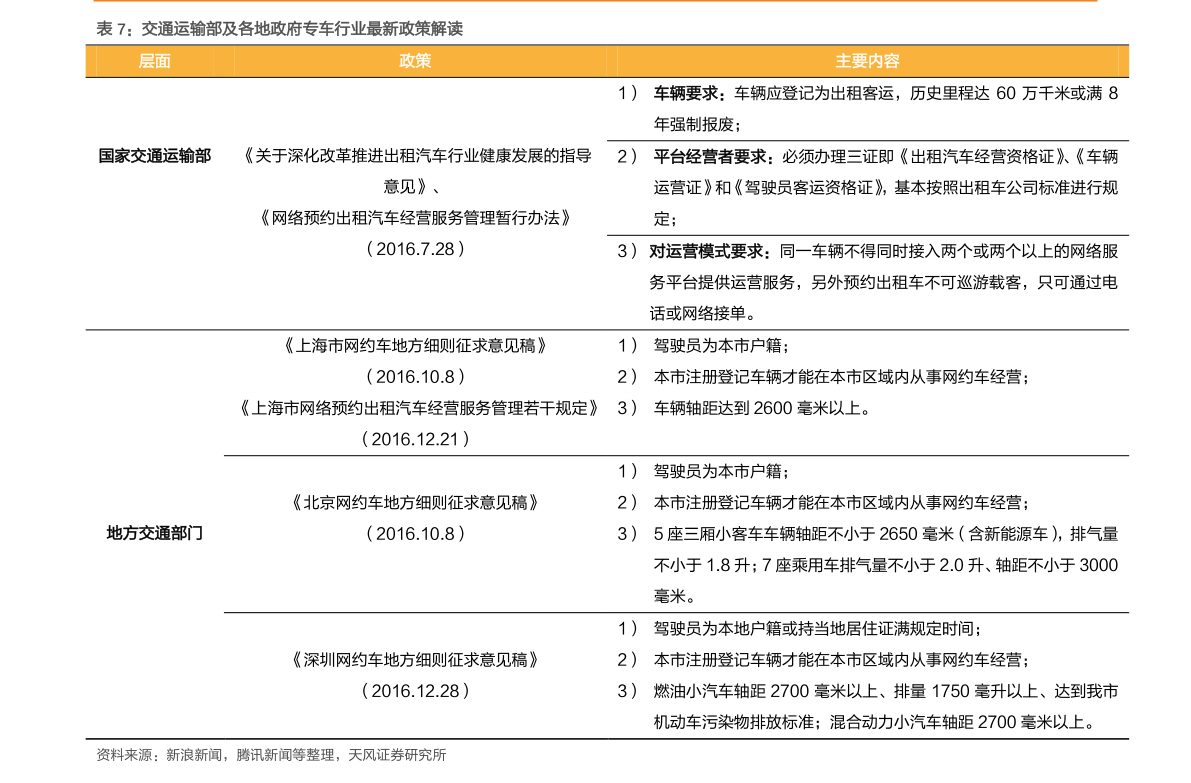Click the bold 平台经营者要求 heading

point(712,157)
